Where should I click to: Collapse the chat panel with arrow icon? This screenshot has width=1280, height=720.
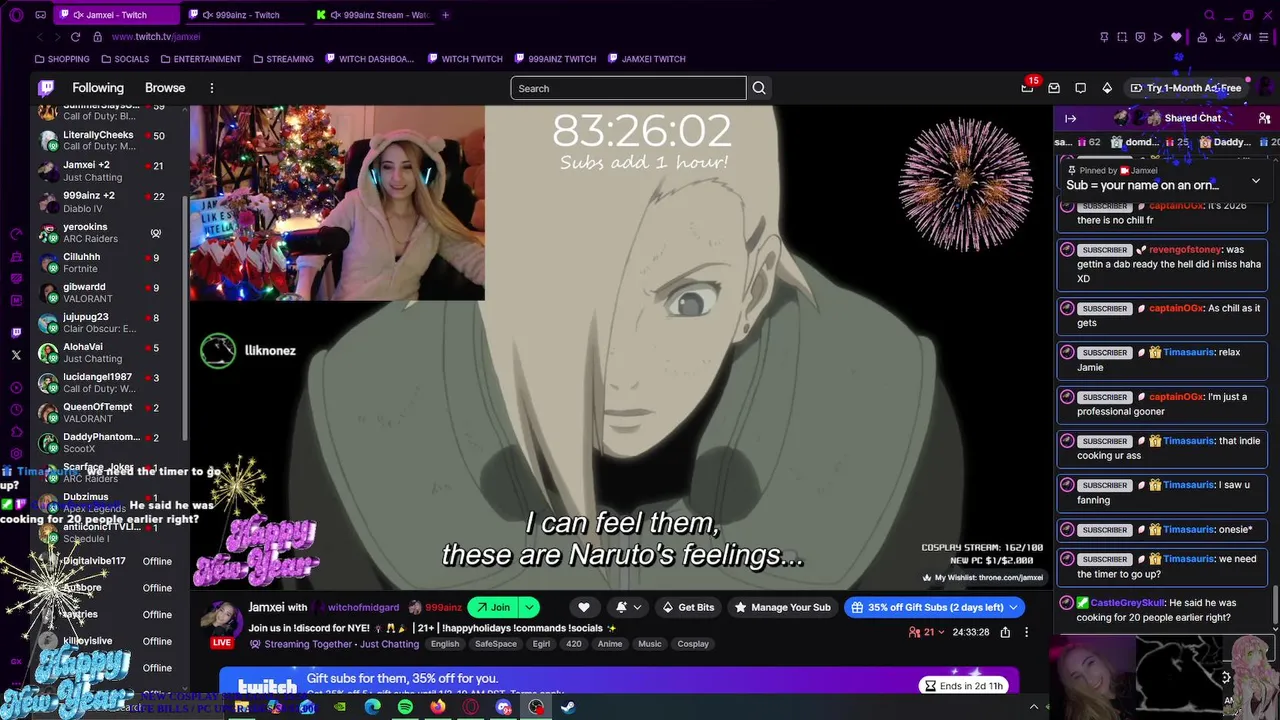(1070, 118)
